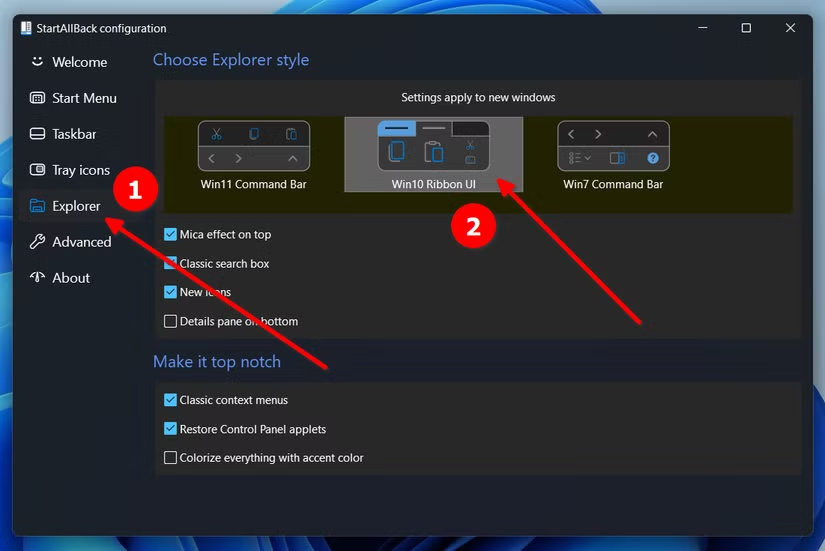The height and width of the screenshot is (551, 825).
Task: Choose the Win11 Command Bar style
Action: point(254,155)
